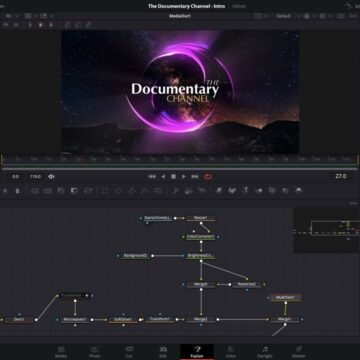Toggle the red loop playback button
The image size is (360, 360).
(208, 177)
